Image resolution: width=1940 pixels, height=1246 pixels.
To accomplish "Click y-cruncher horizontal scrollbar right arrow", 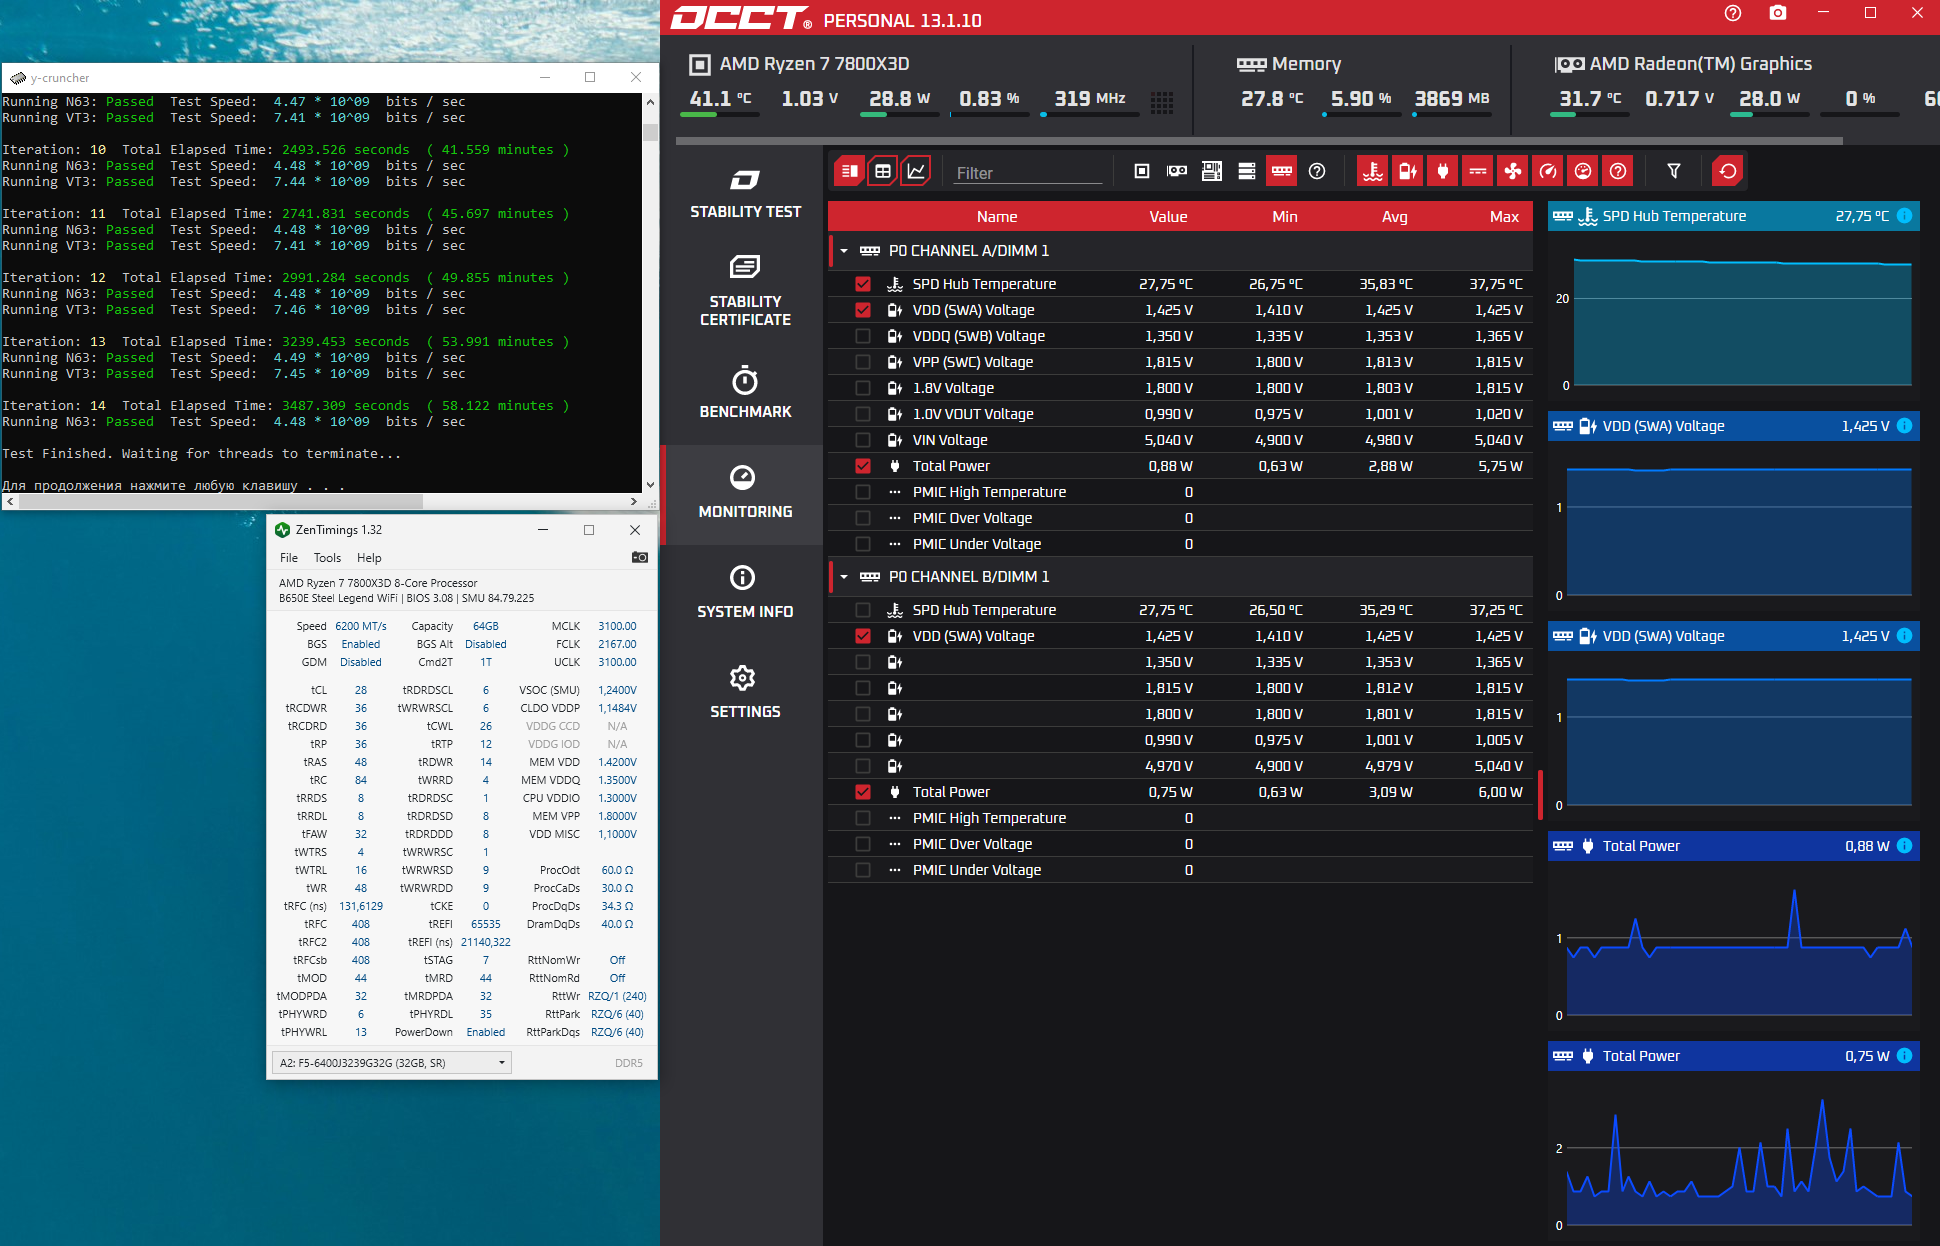I will click(x=634, y=502).
